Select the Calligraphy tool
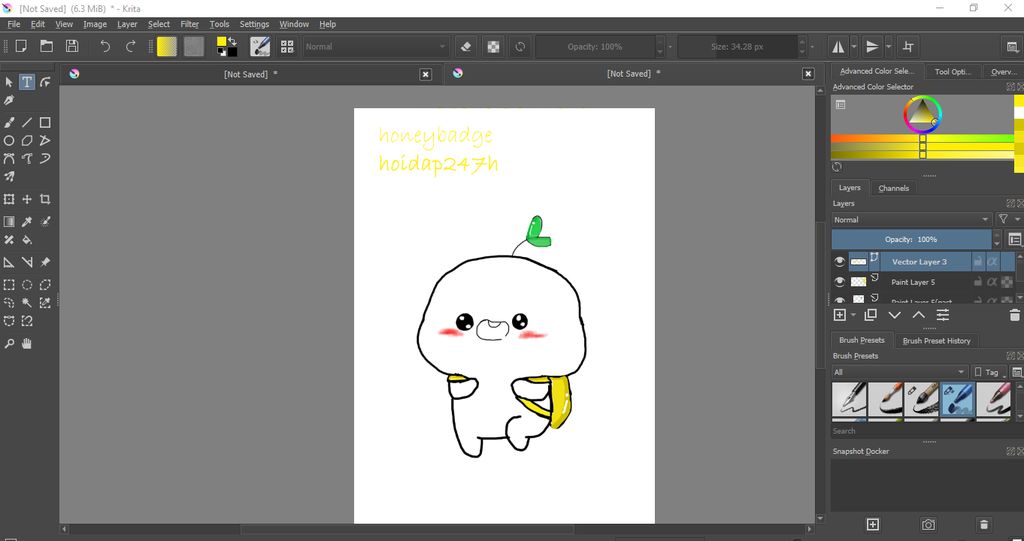1024x541 pixels. point(8,100)
